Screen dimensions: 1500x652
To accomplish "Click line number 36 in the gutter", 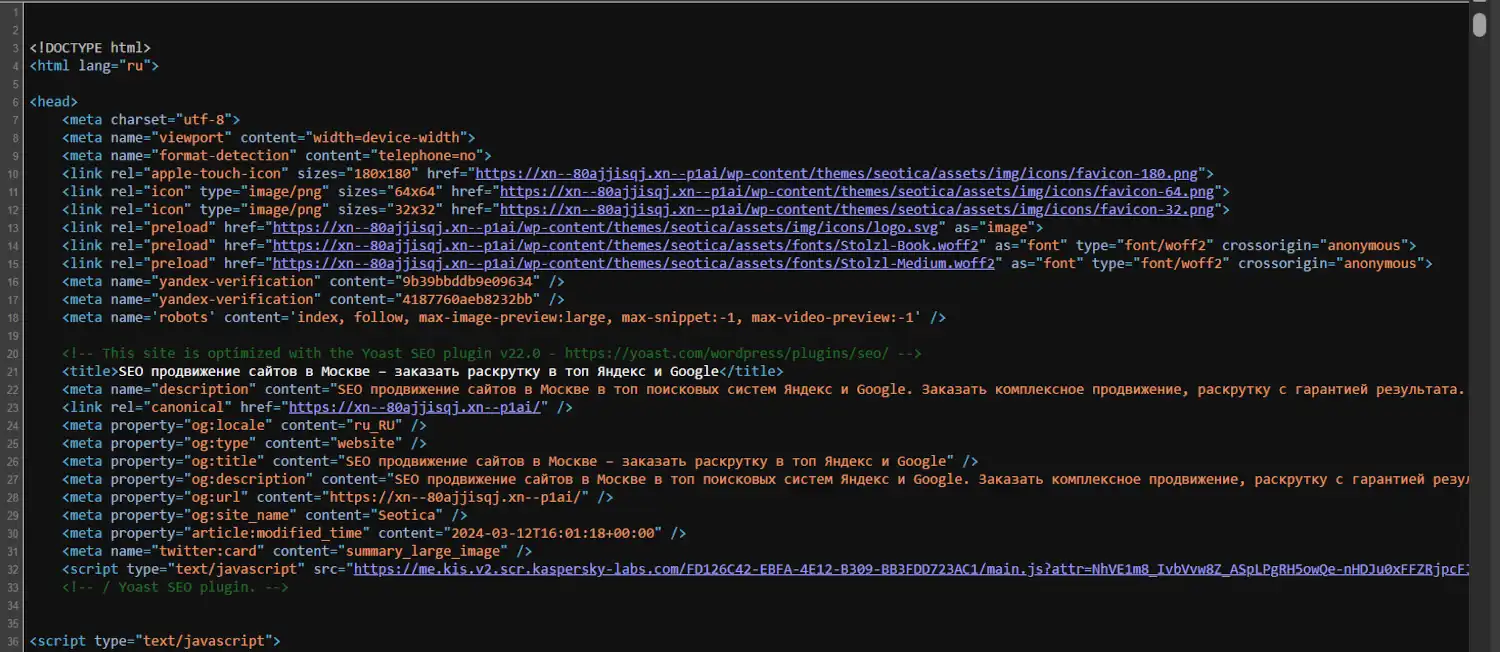I will (x=15, y=641).
